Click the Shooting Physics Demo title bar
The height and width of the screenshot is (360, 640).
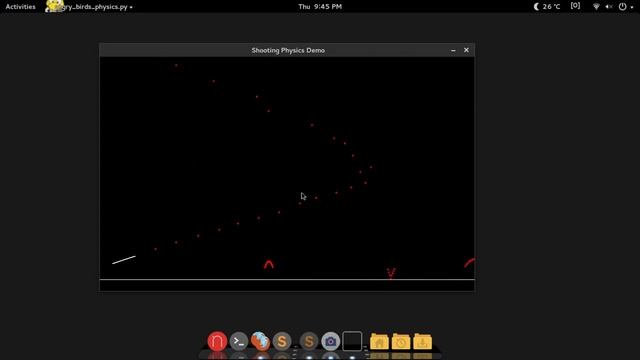[288, 50]
